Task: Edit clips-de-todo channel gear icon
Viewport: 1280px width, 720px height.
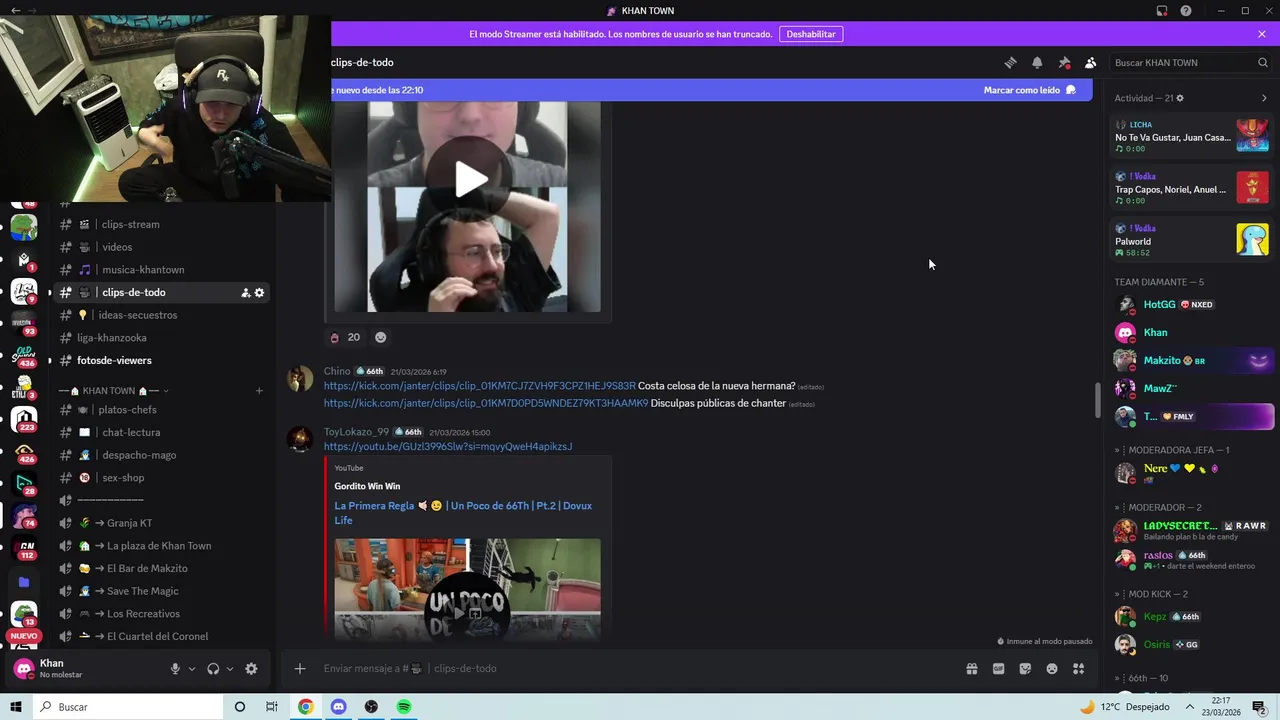Action: [x=259, y=292]
